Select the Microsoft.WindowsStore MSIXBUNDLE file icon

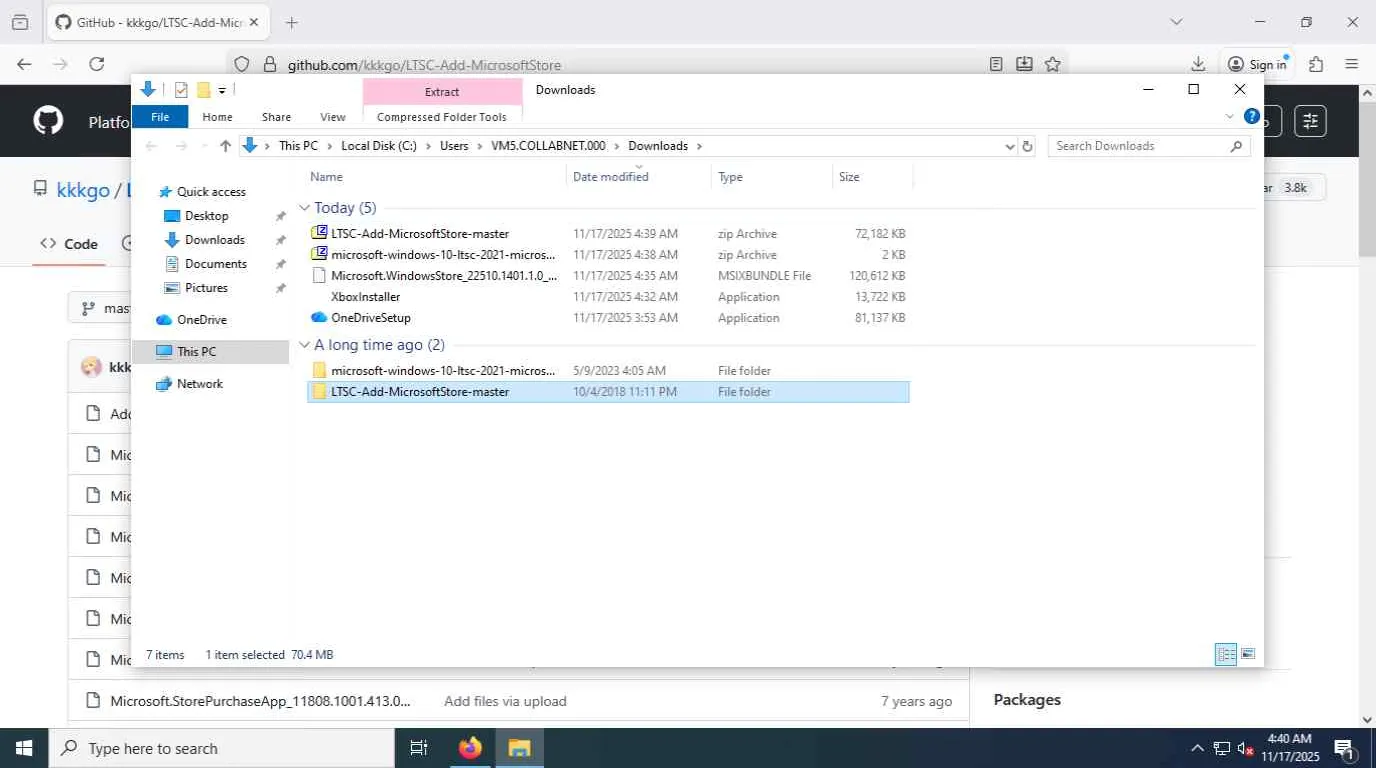tap(319, 275)
